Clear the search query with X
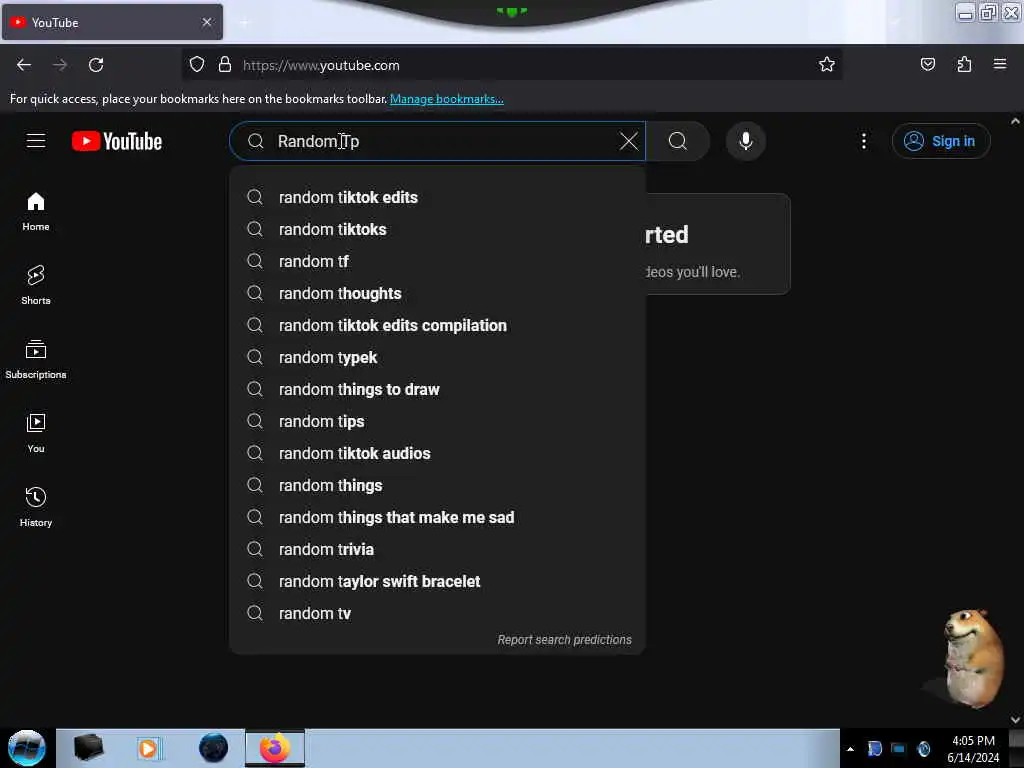The height and width of the screenshot is (768, 1024). tap(628, 141)
